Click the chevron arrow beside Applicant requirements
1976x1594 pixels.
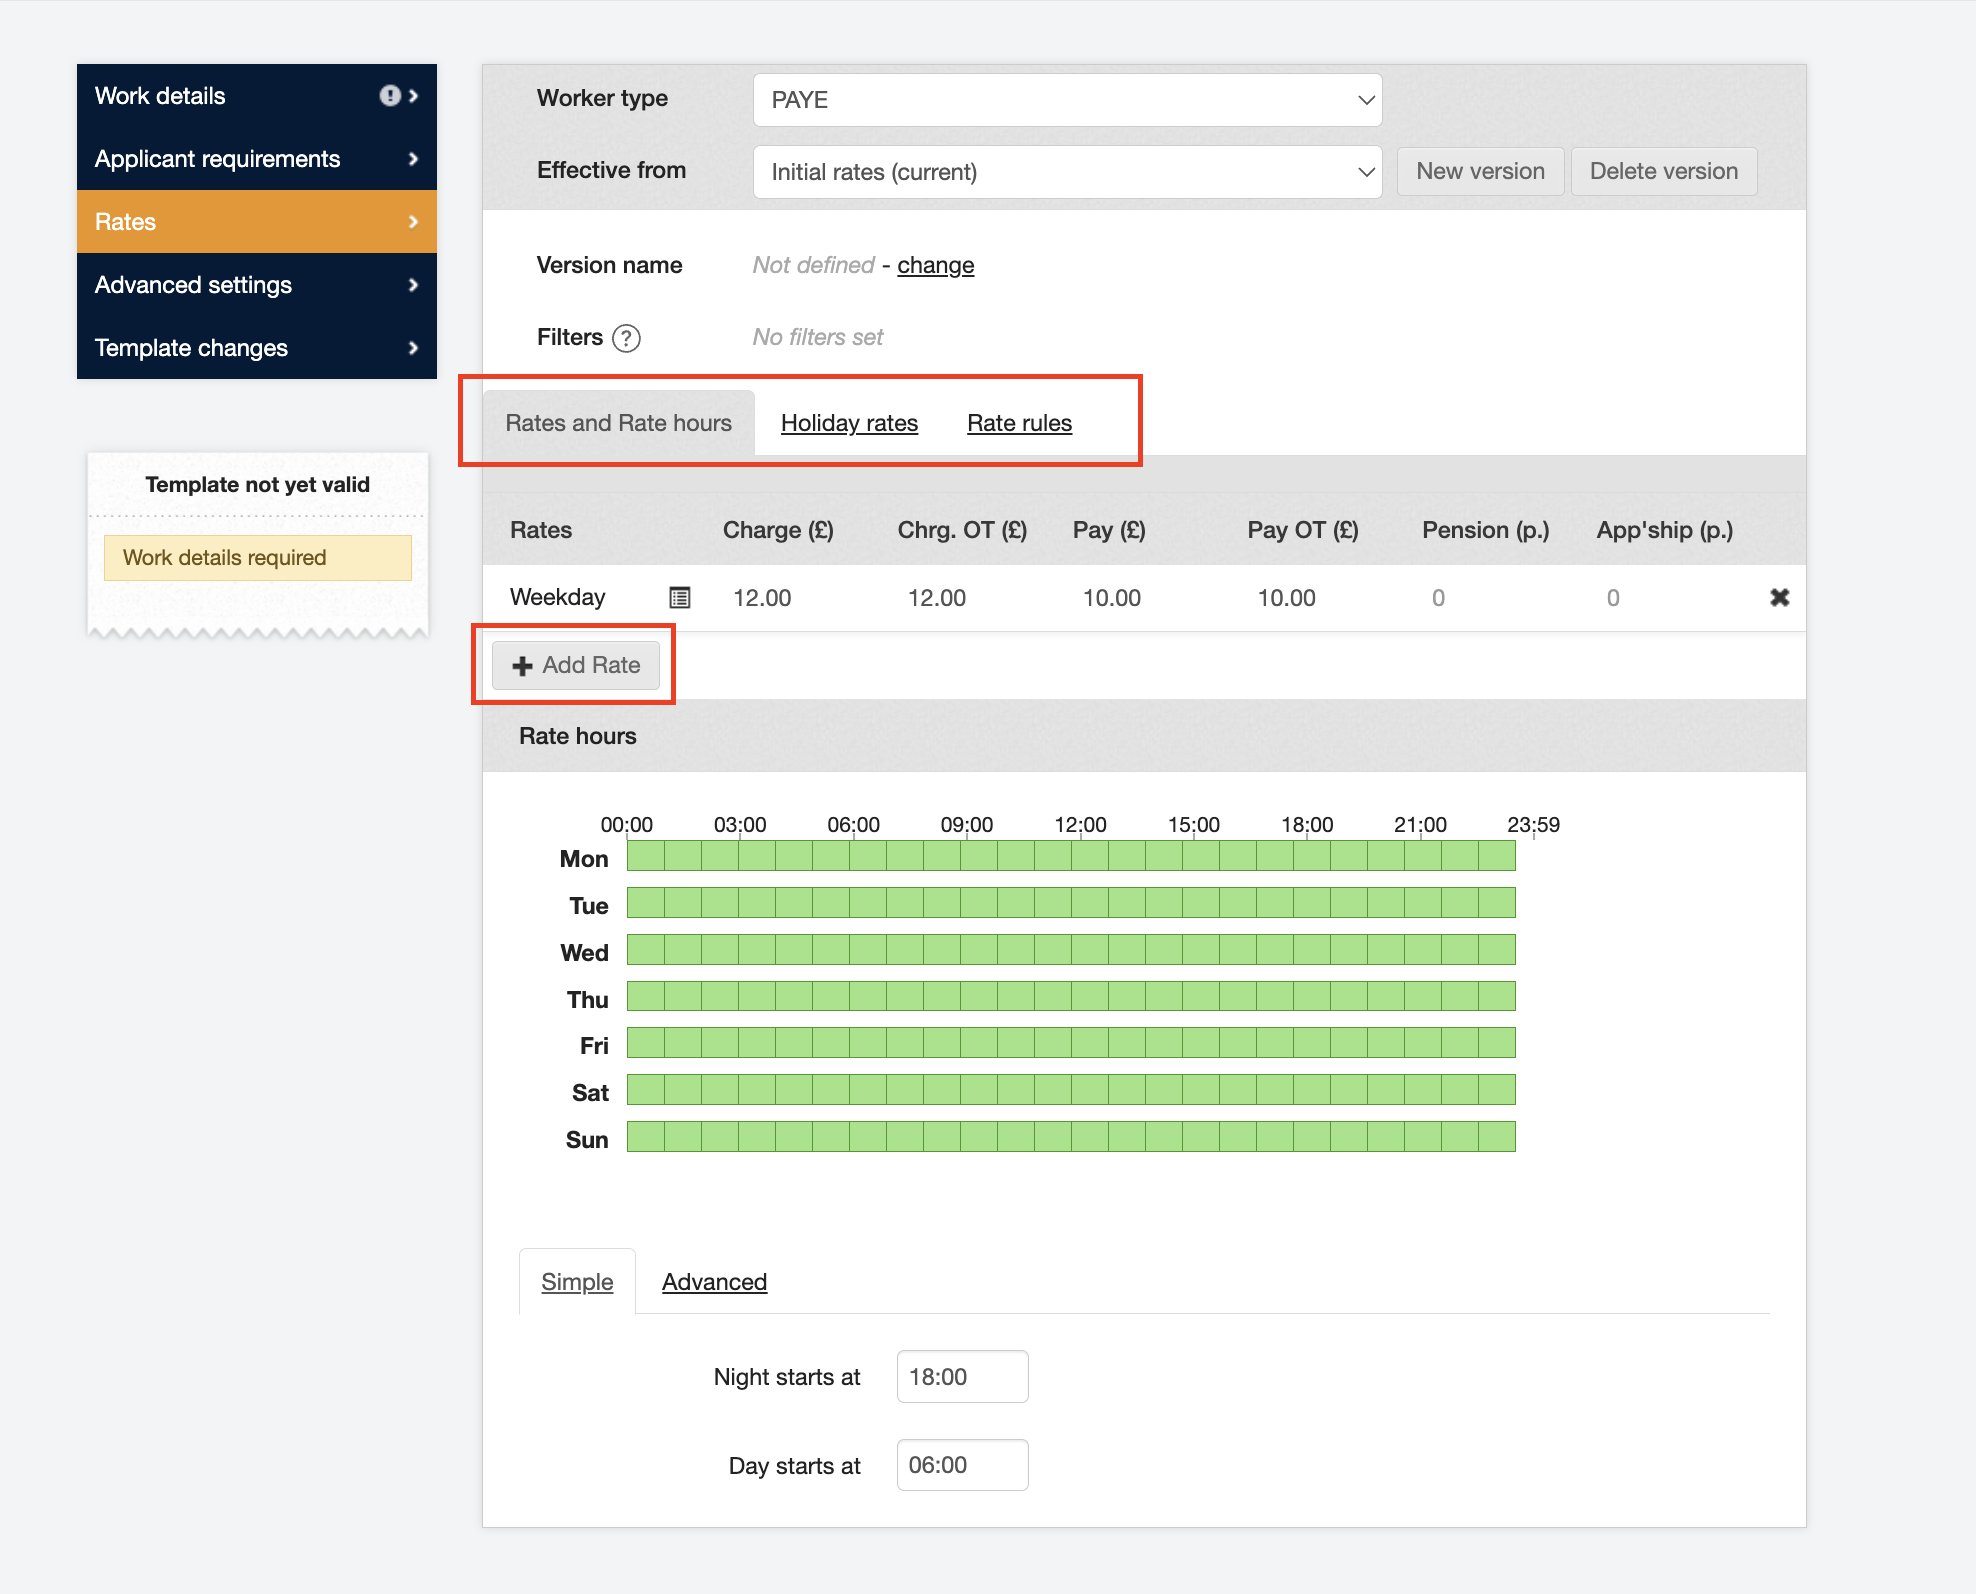click(413, 159)
